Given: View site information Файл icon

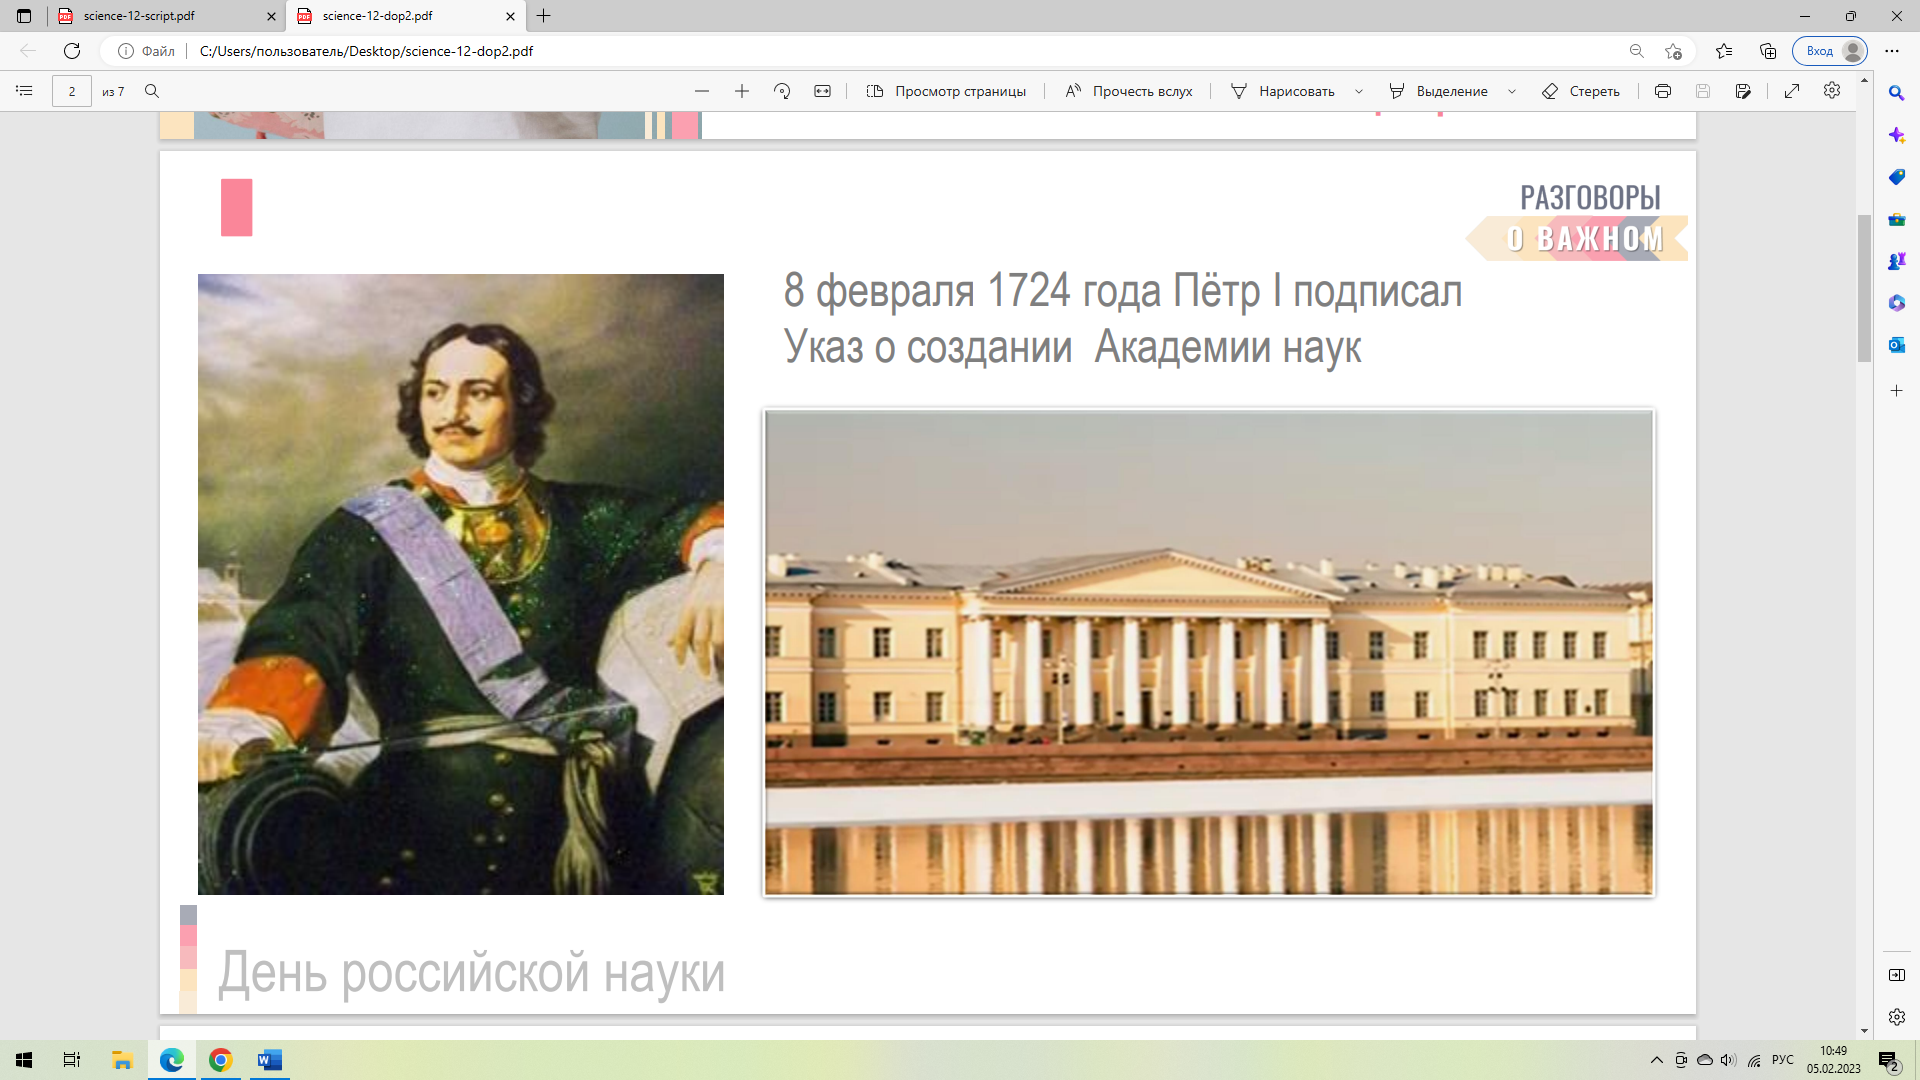Looking at the screenshot, I should point(146,51).
